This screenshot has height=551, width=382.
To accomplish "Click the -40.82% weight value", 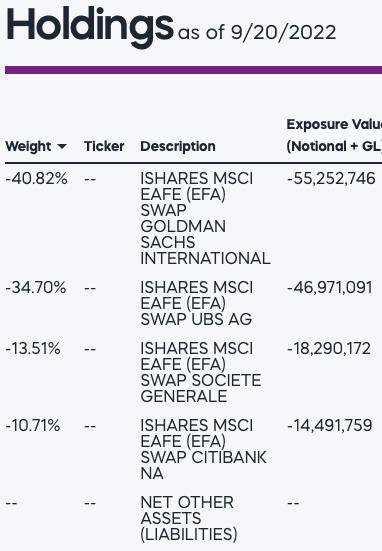I will coord(36,179).
